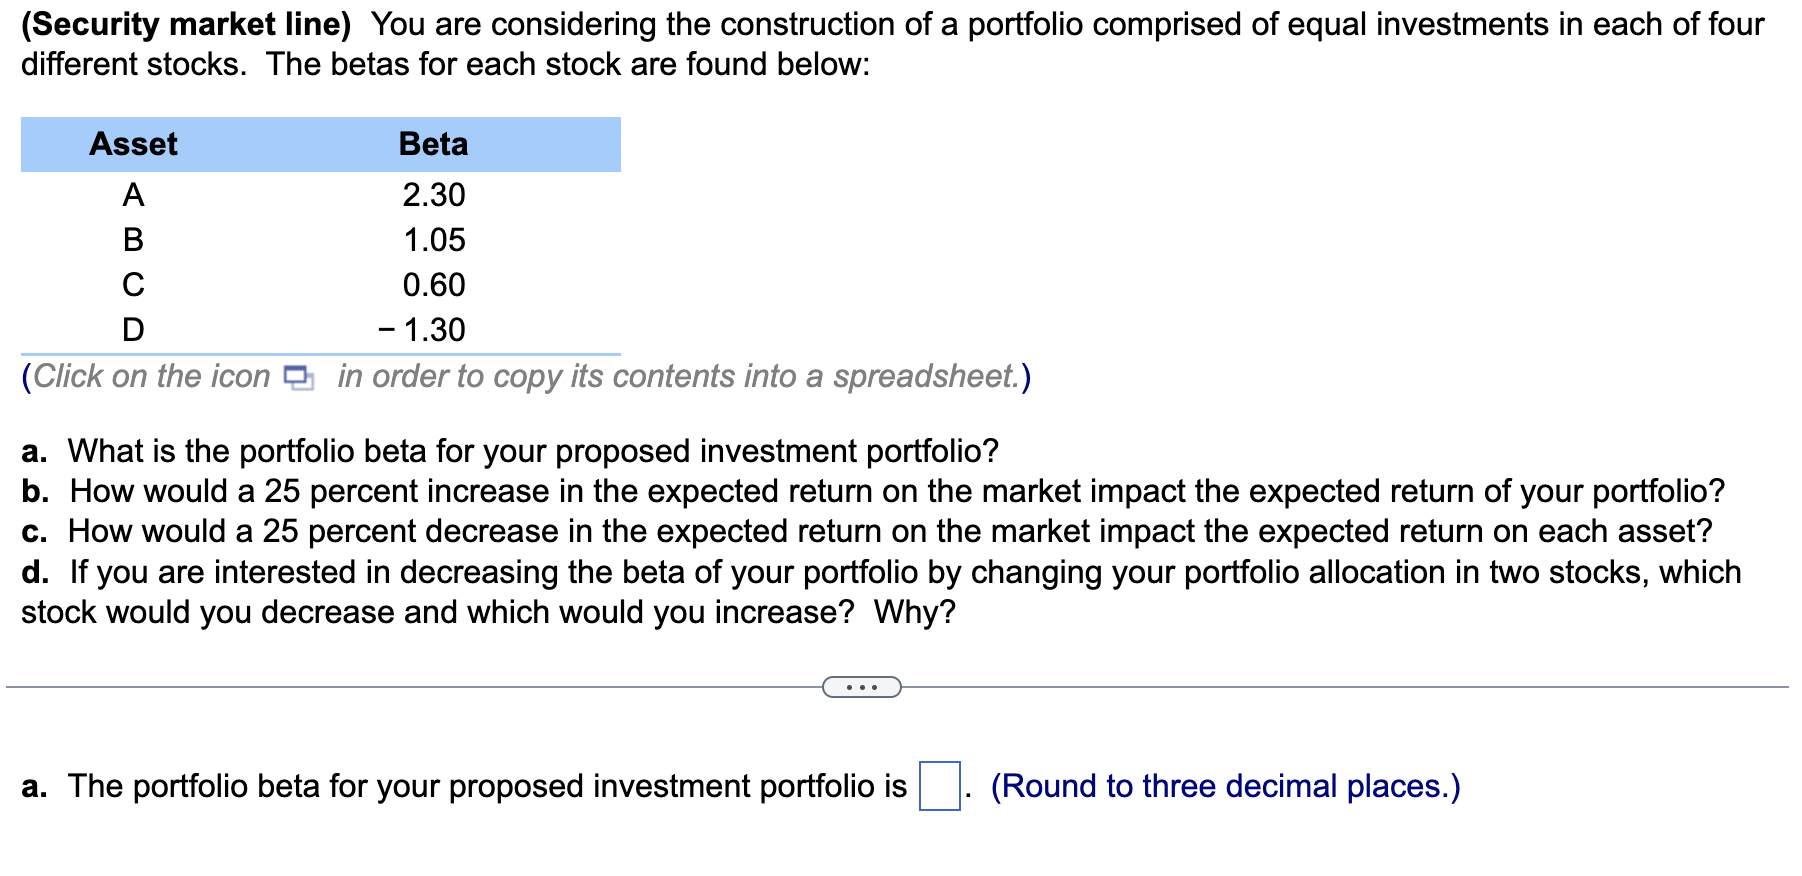The image size is (1802, 876).
Task: Click beta value 2.30 for Asset A
Action: (x=434, y=195)
